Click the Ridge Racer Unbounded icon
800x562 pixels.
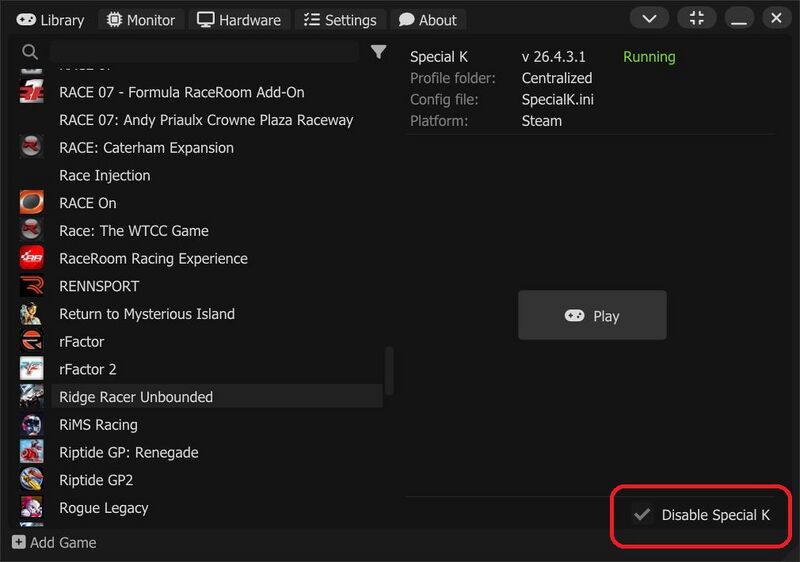click(x=32, y=396)
